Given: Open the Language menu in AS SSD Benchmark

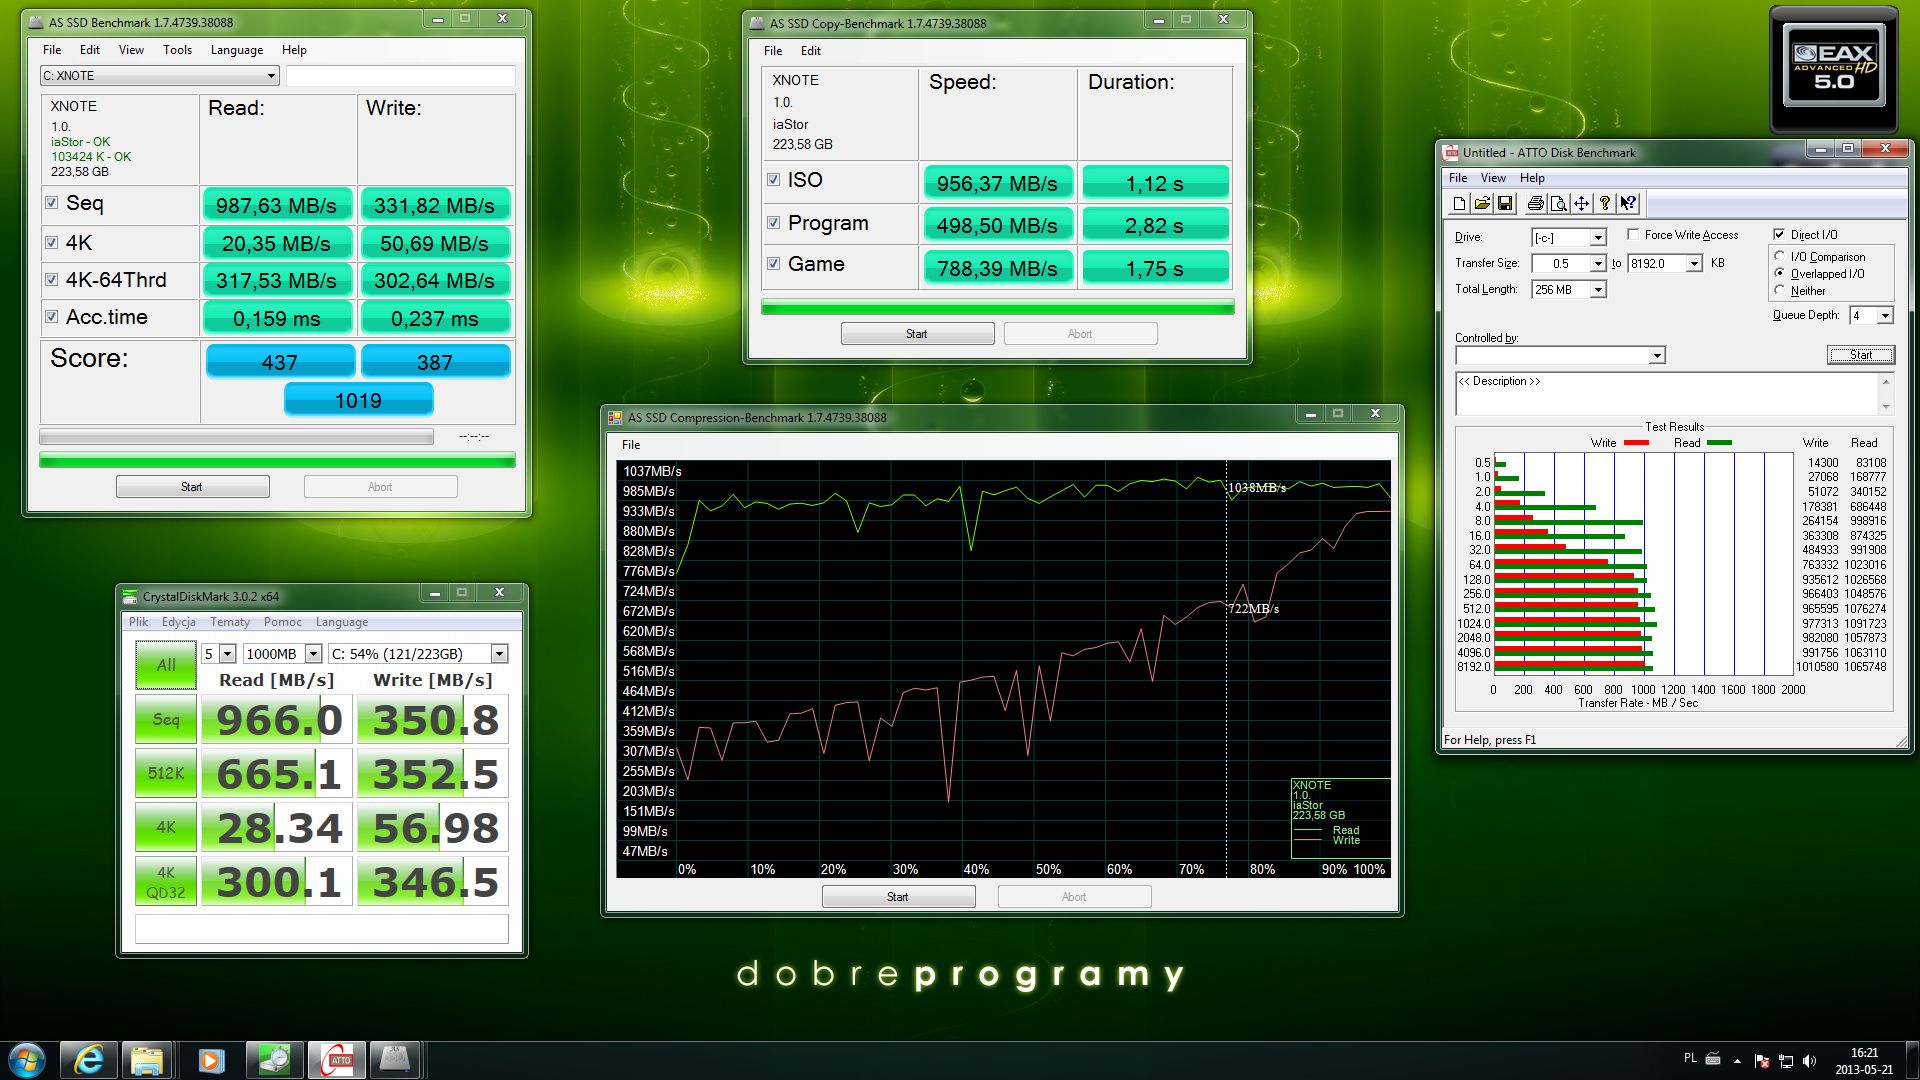Looking at the screenshot, I should click(x=237, y=50).
